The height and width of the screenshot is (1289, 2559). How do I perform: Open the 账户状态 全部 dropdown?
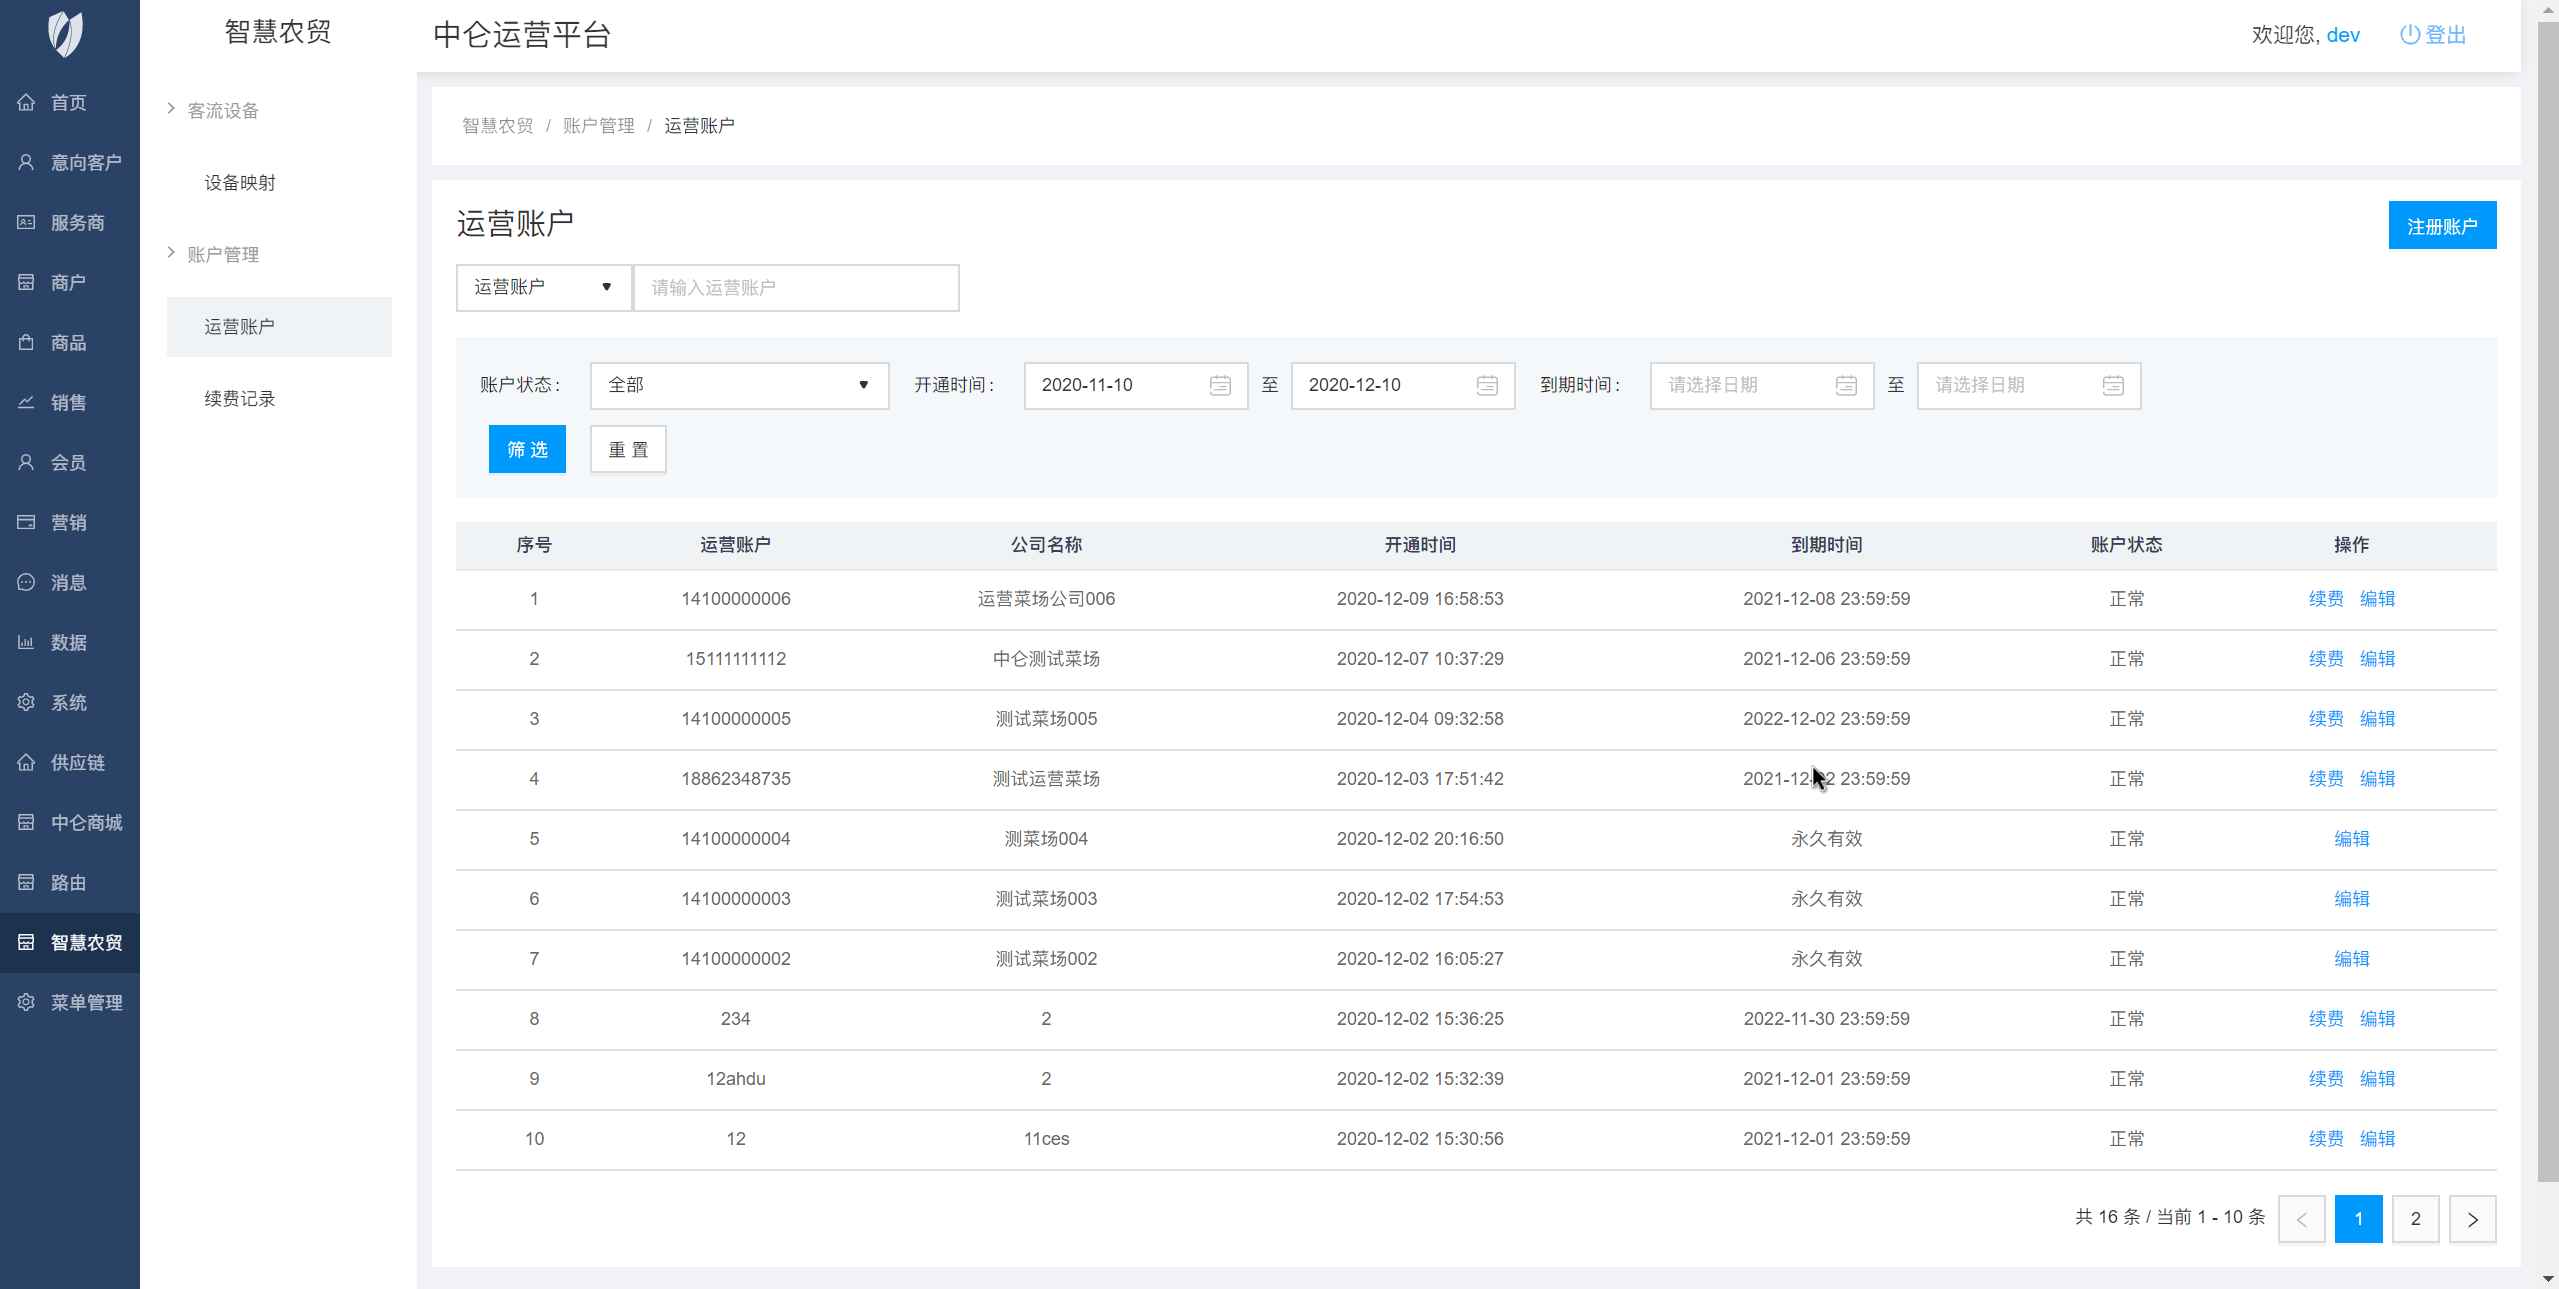[x=738, y=386]
